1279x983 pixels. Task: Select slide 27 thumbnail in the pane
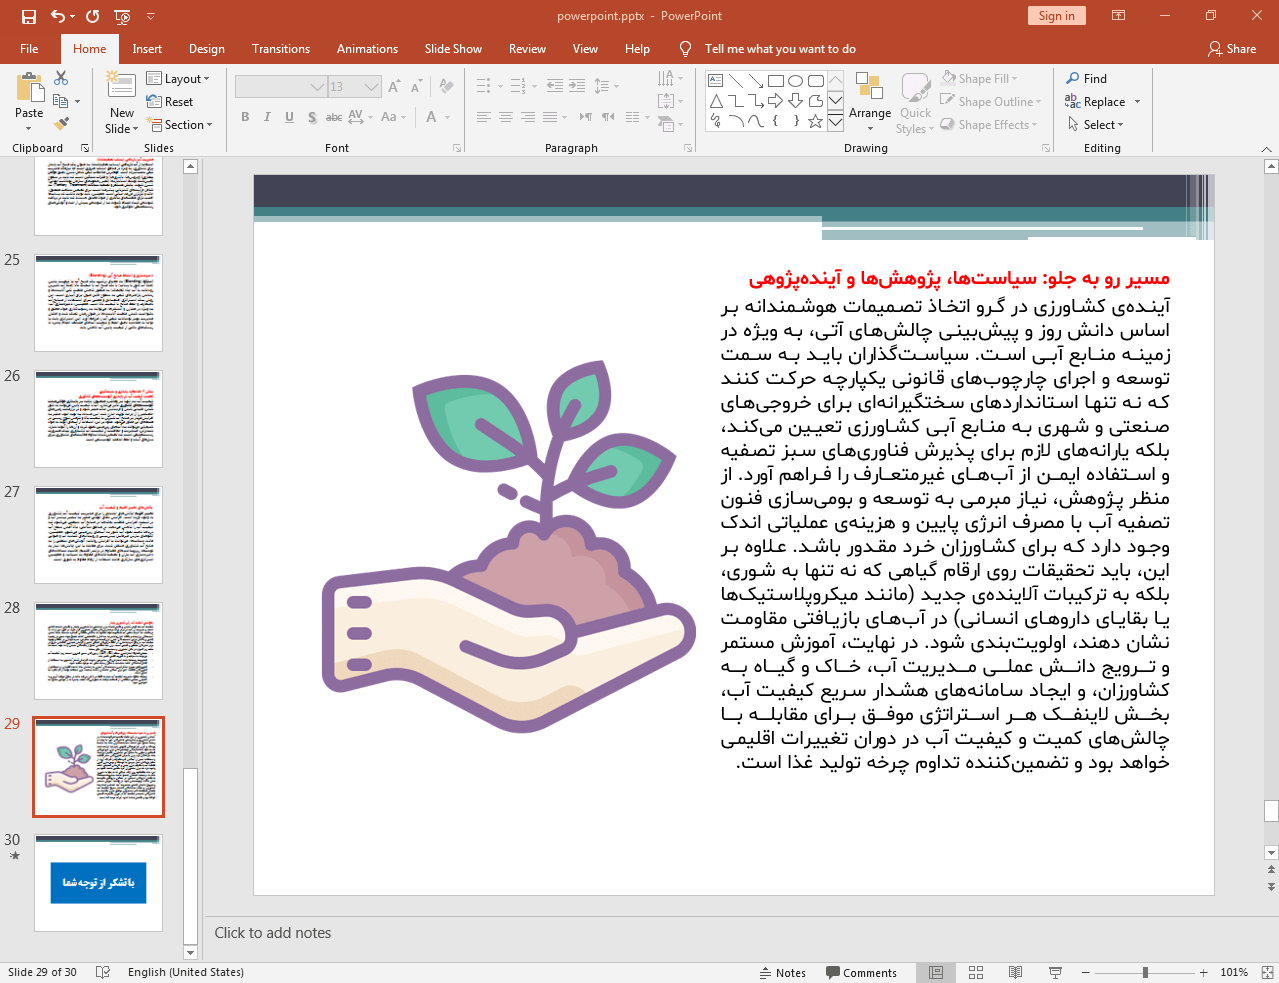(x=97, y=534)
